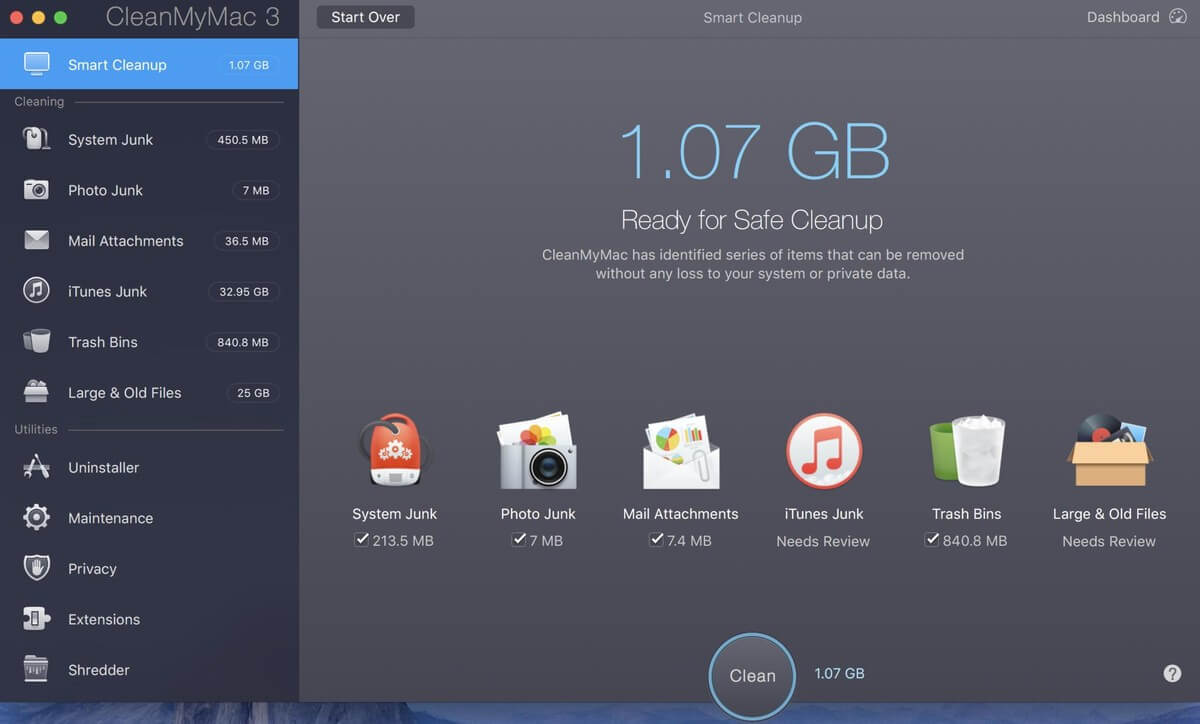Open help with the question mark icon
Image resolution: width=1200 pixels, height=724 pixels.
1172,674
